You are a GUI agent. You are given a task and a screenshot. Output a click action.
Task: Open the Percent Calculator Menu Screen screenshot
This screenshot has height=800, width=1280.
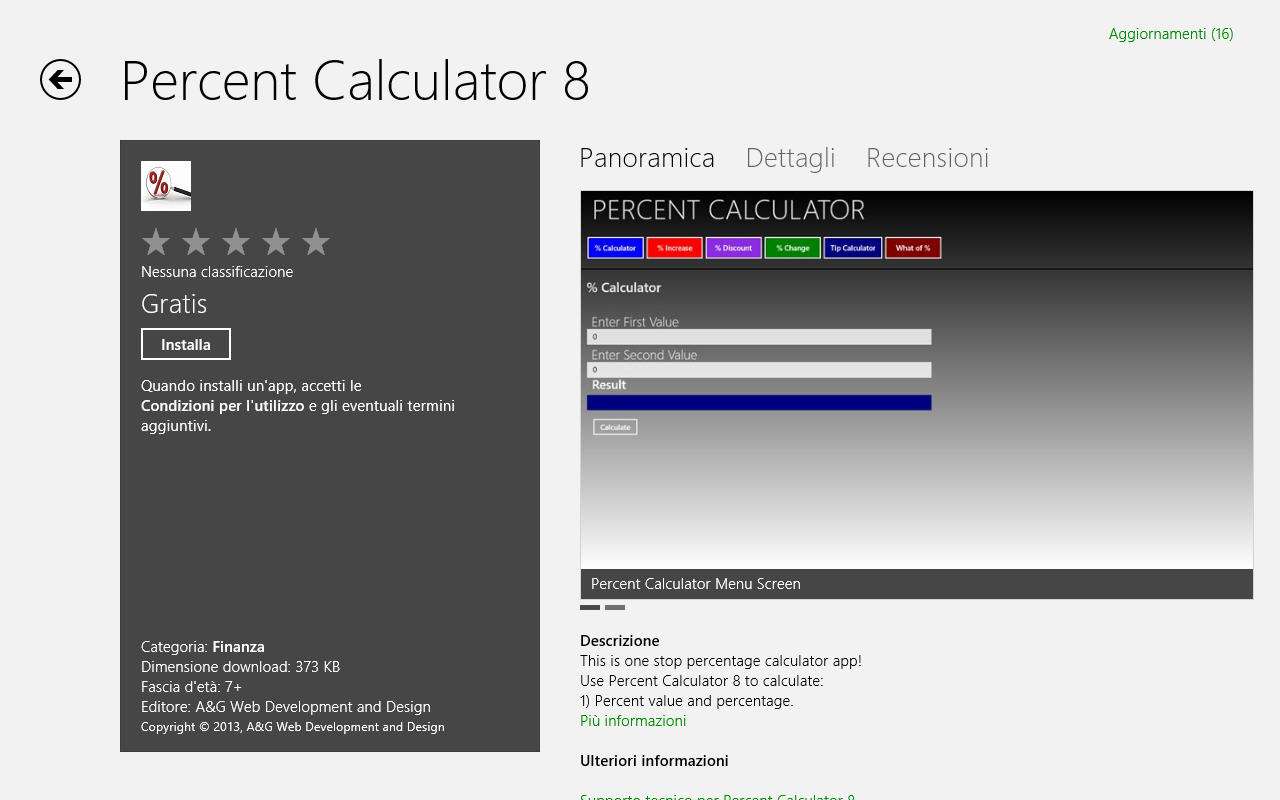pyautogui.click(x=916, y=395)
